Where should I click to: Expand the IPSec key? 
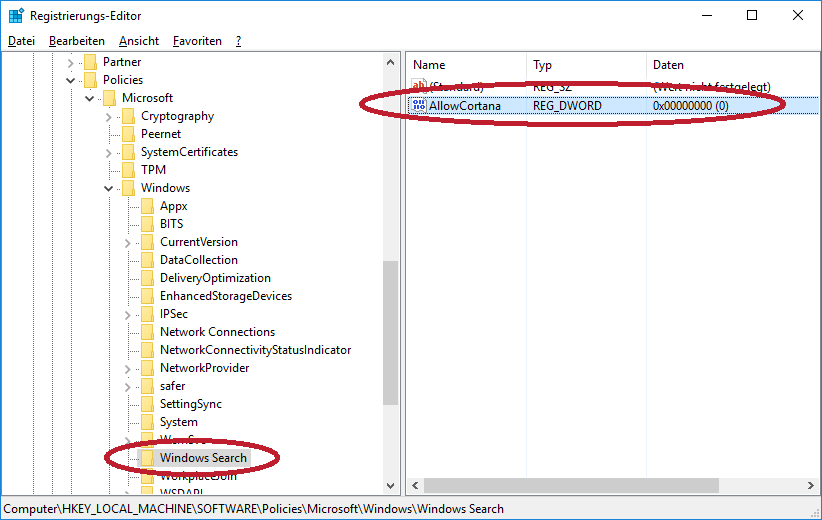click(x=127, y=315)
